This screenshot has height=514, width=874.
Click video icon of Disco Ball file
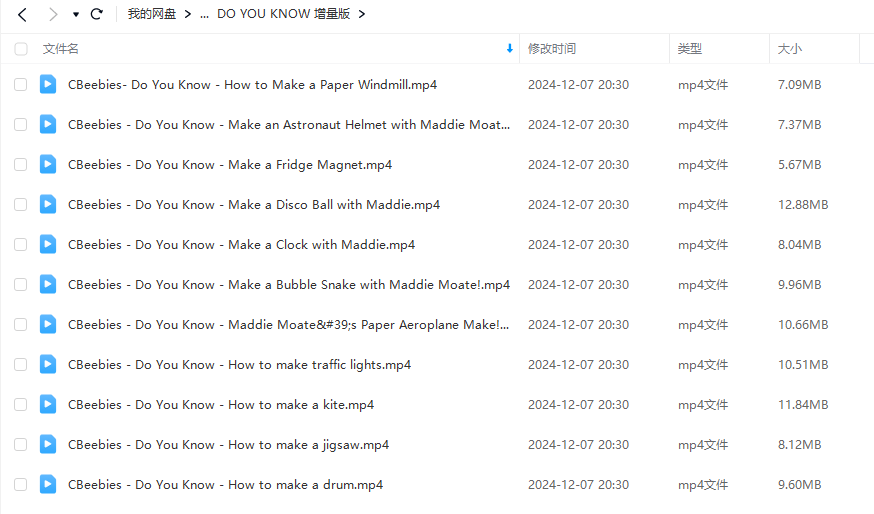click(x=48, y=204)
